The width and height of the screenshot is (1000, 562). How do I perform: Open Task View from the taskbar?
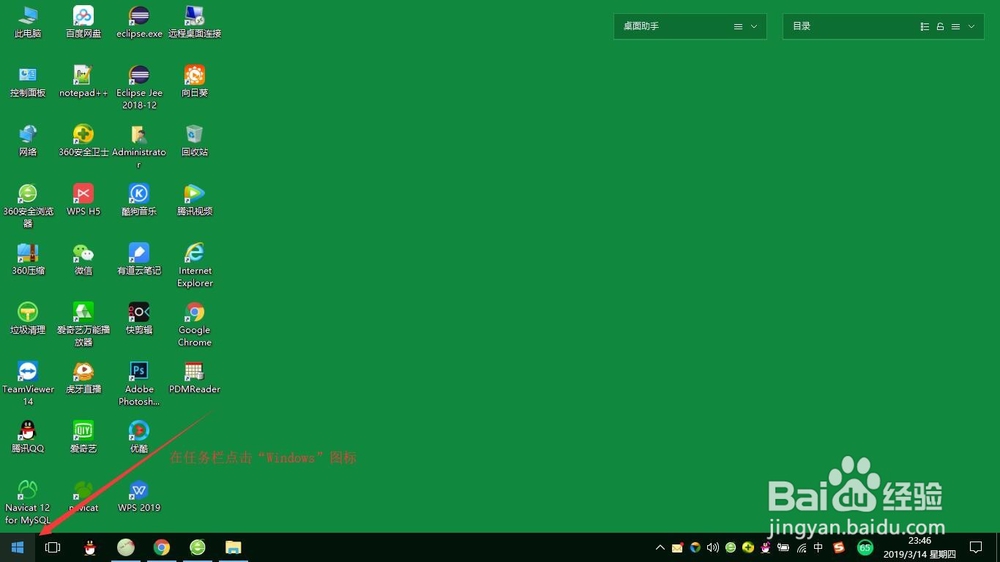coord(52,547)
